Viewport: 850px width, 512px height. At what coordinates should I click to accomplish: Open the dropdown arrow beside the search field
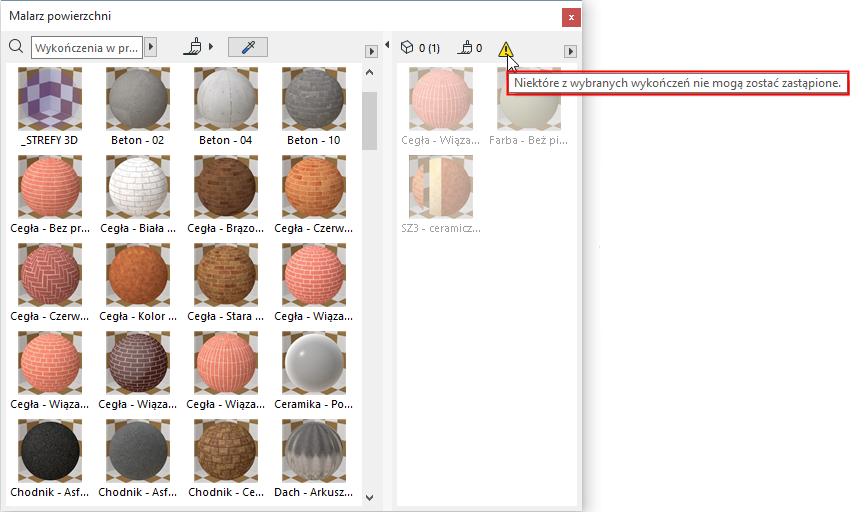(x=151, y=47)
